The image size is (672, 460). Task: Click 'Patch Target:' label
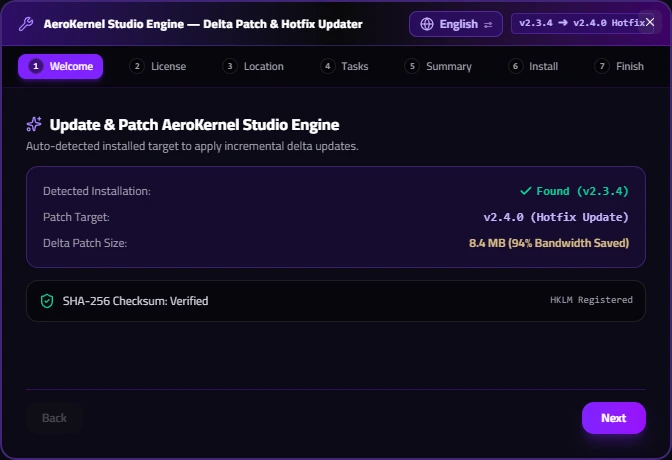tap(76, 217)
